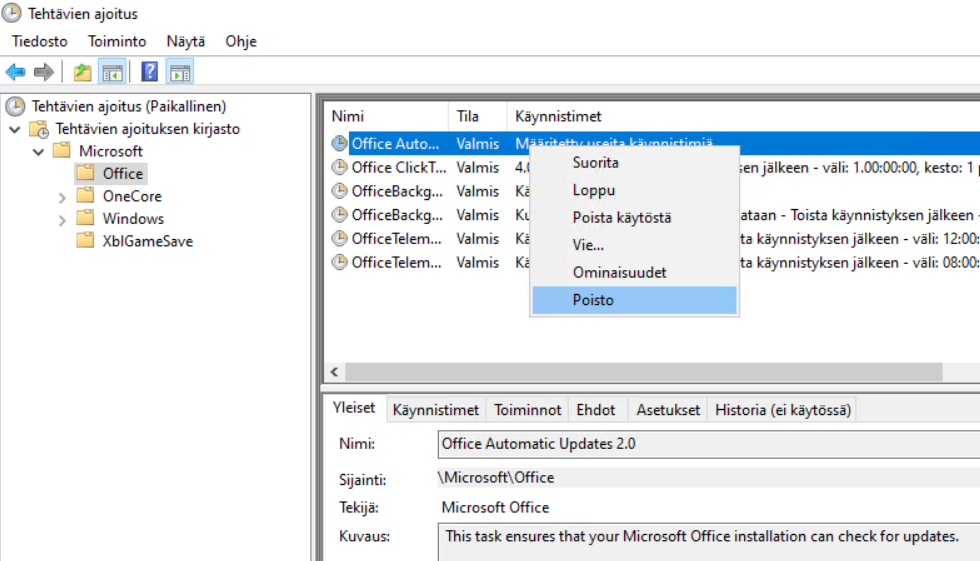Click the clock icon of Office ClickT... task
Screen dimensions: 980x561
tap(339, 167)
